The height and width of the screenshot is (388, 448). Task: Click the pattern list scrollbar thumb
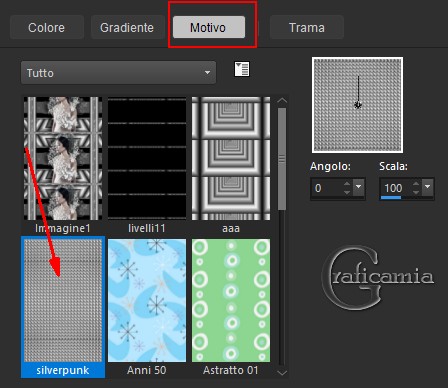(x=282, y=159)
